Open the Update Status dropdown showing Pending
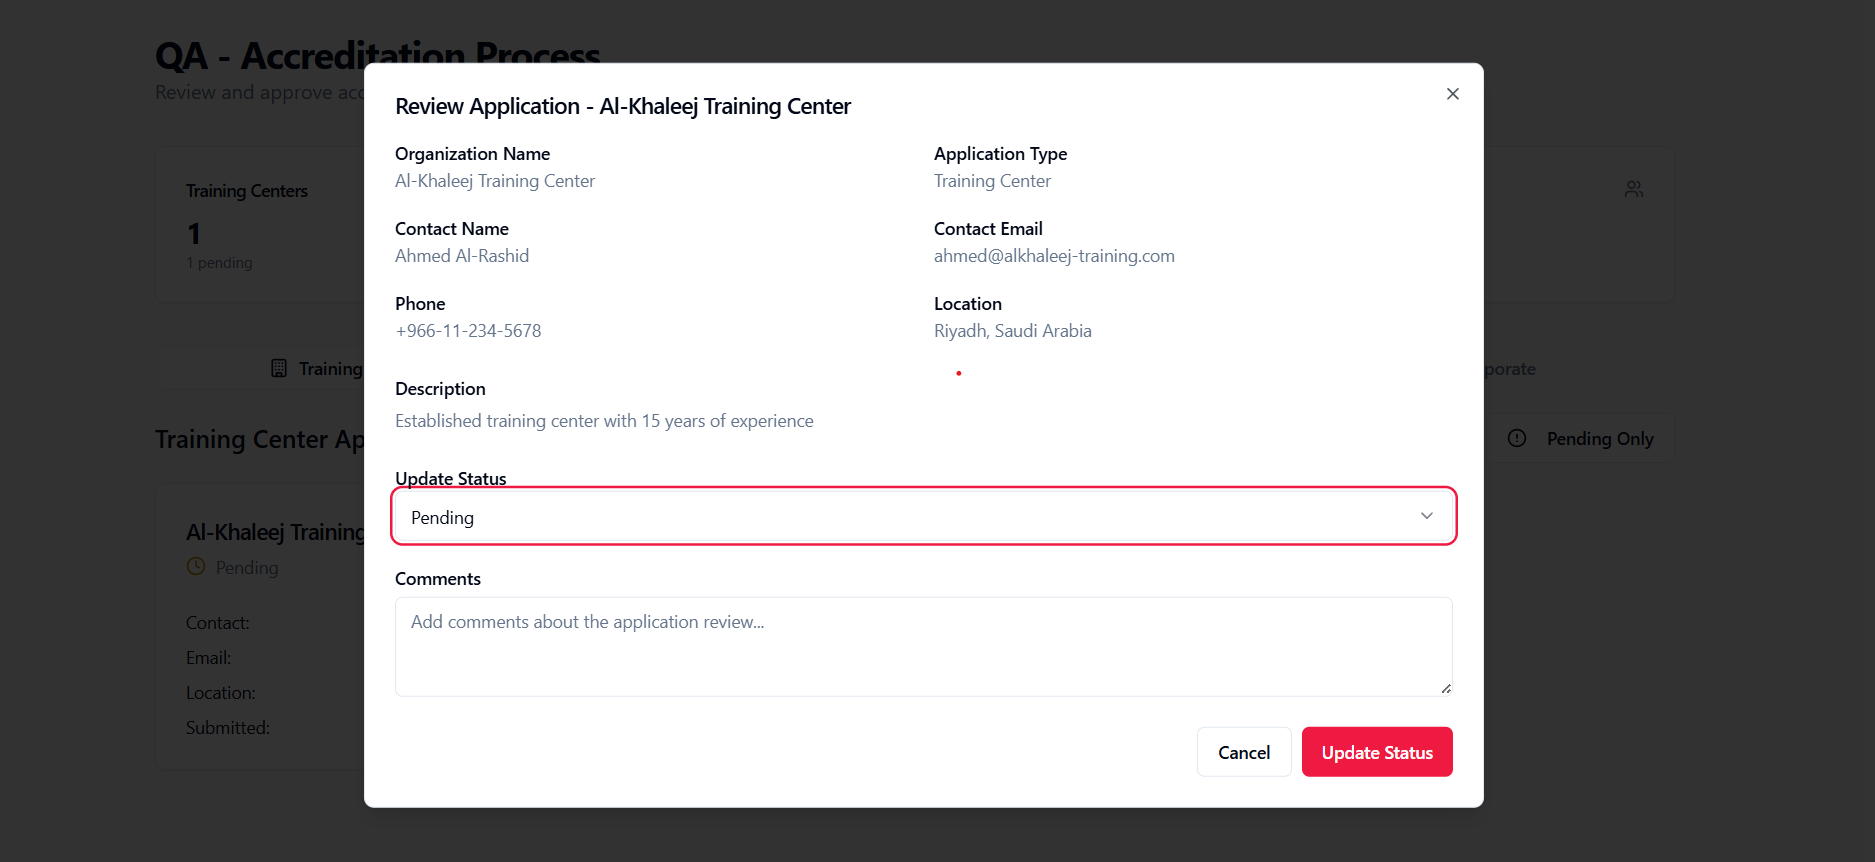The width and height of the screenshot is (1875, 862). pos(922,517)
